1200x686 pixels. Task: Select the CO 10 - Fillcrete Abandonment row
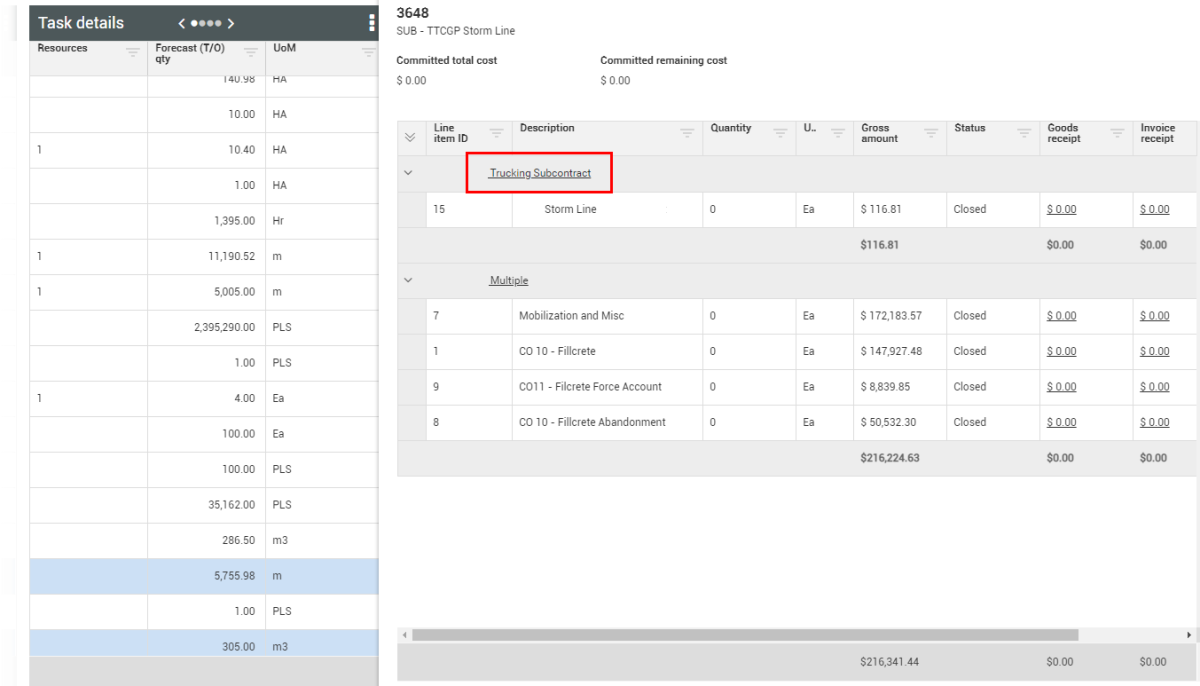[592, 422]
